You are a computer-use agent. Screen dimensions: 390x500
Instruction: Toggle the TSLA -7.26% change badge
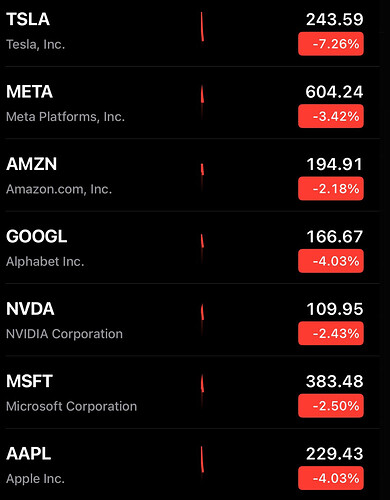pyautogui.click(x=331, y=44)
